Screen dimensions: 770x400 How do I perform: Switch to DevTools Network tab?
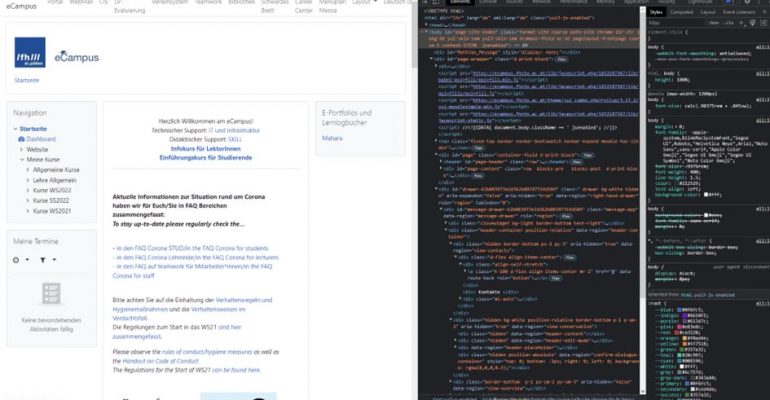point(542,2)
